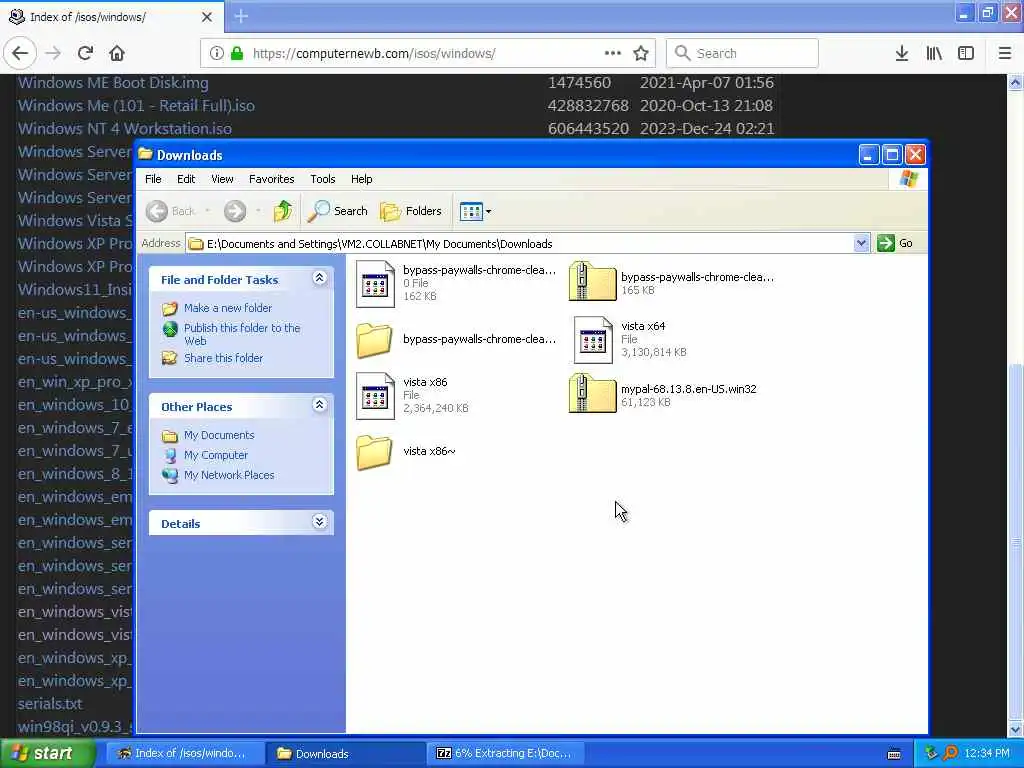Viewport: 1024px width, 768px height.
Task: Open Firefox hamburger menu
Action: [x=1004, y=53]
